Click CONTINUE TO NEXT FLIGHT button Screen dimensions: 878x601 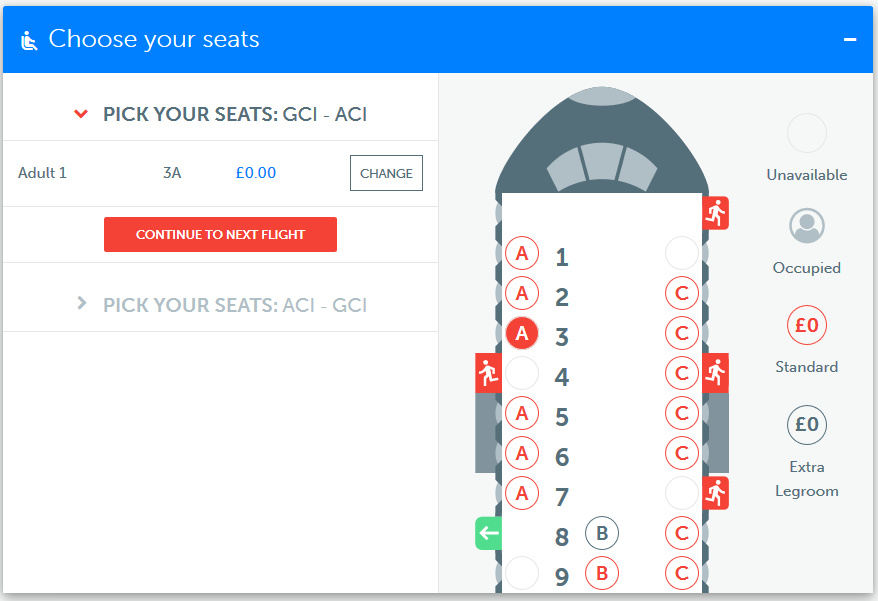coord(220,234)
